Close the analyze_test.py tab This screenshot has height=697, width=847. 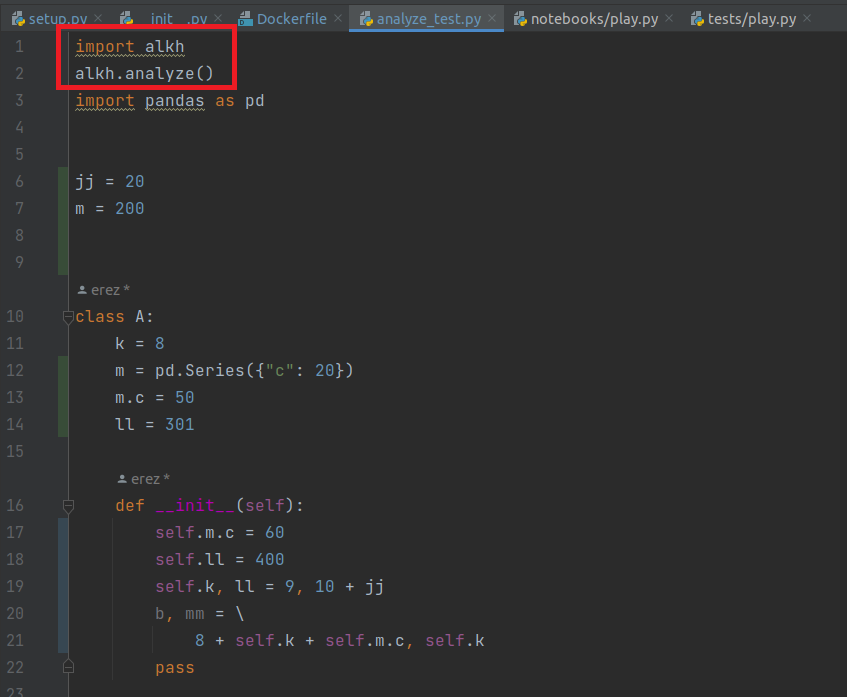[492, 18]
